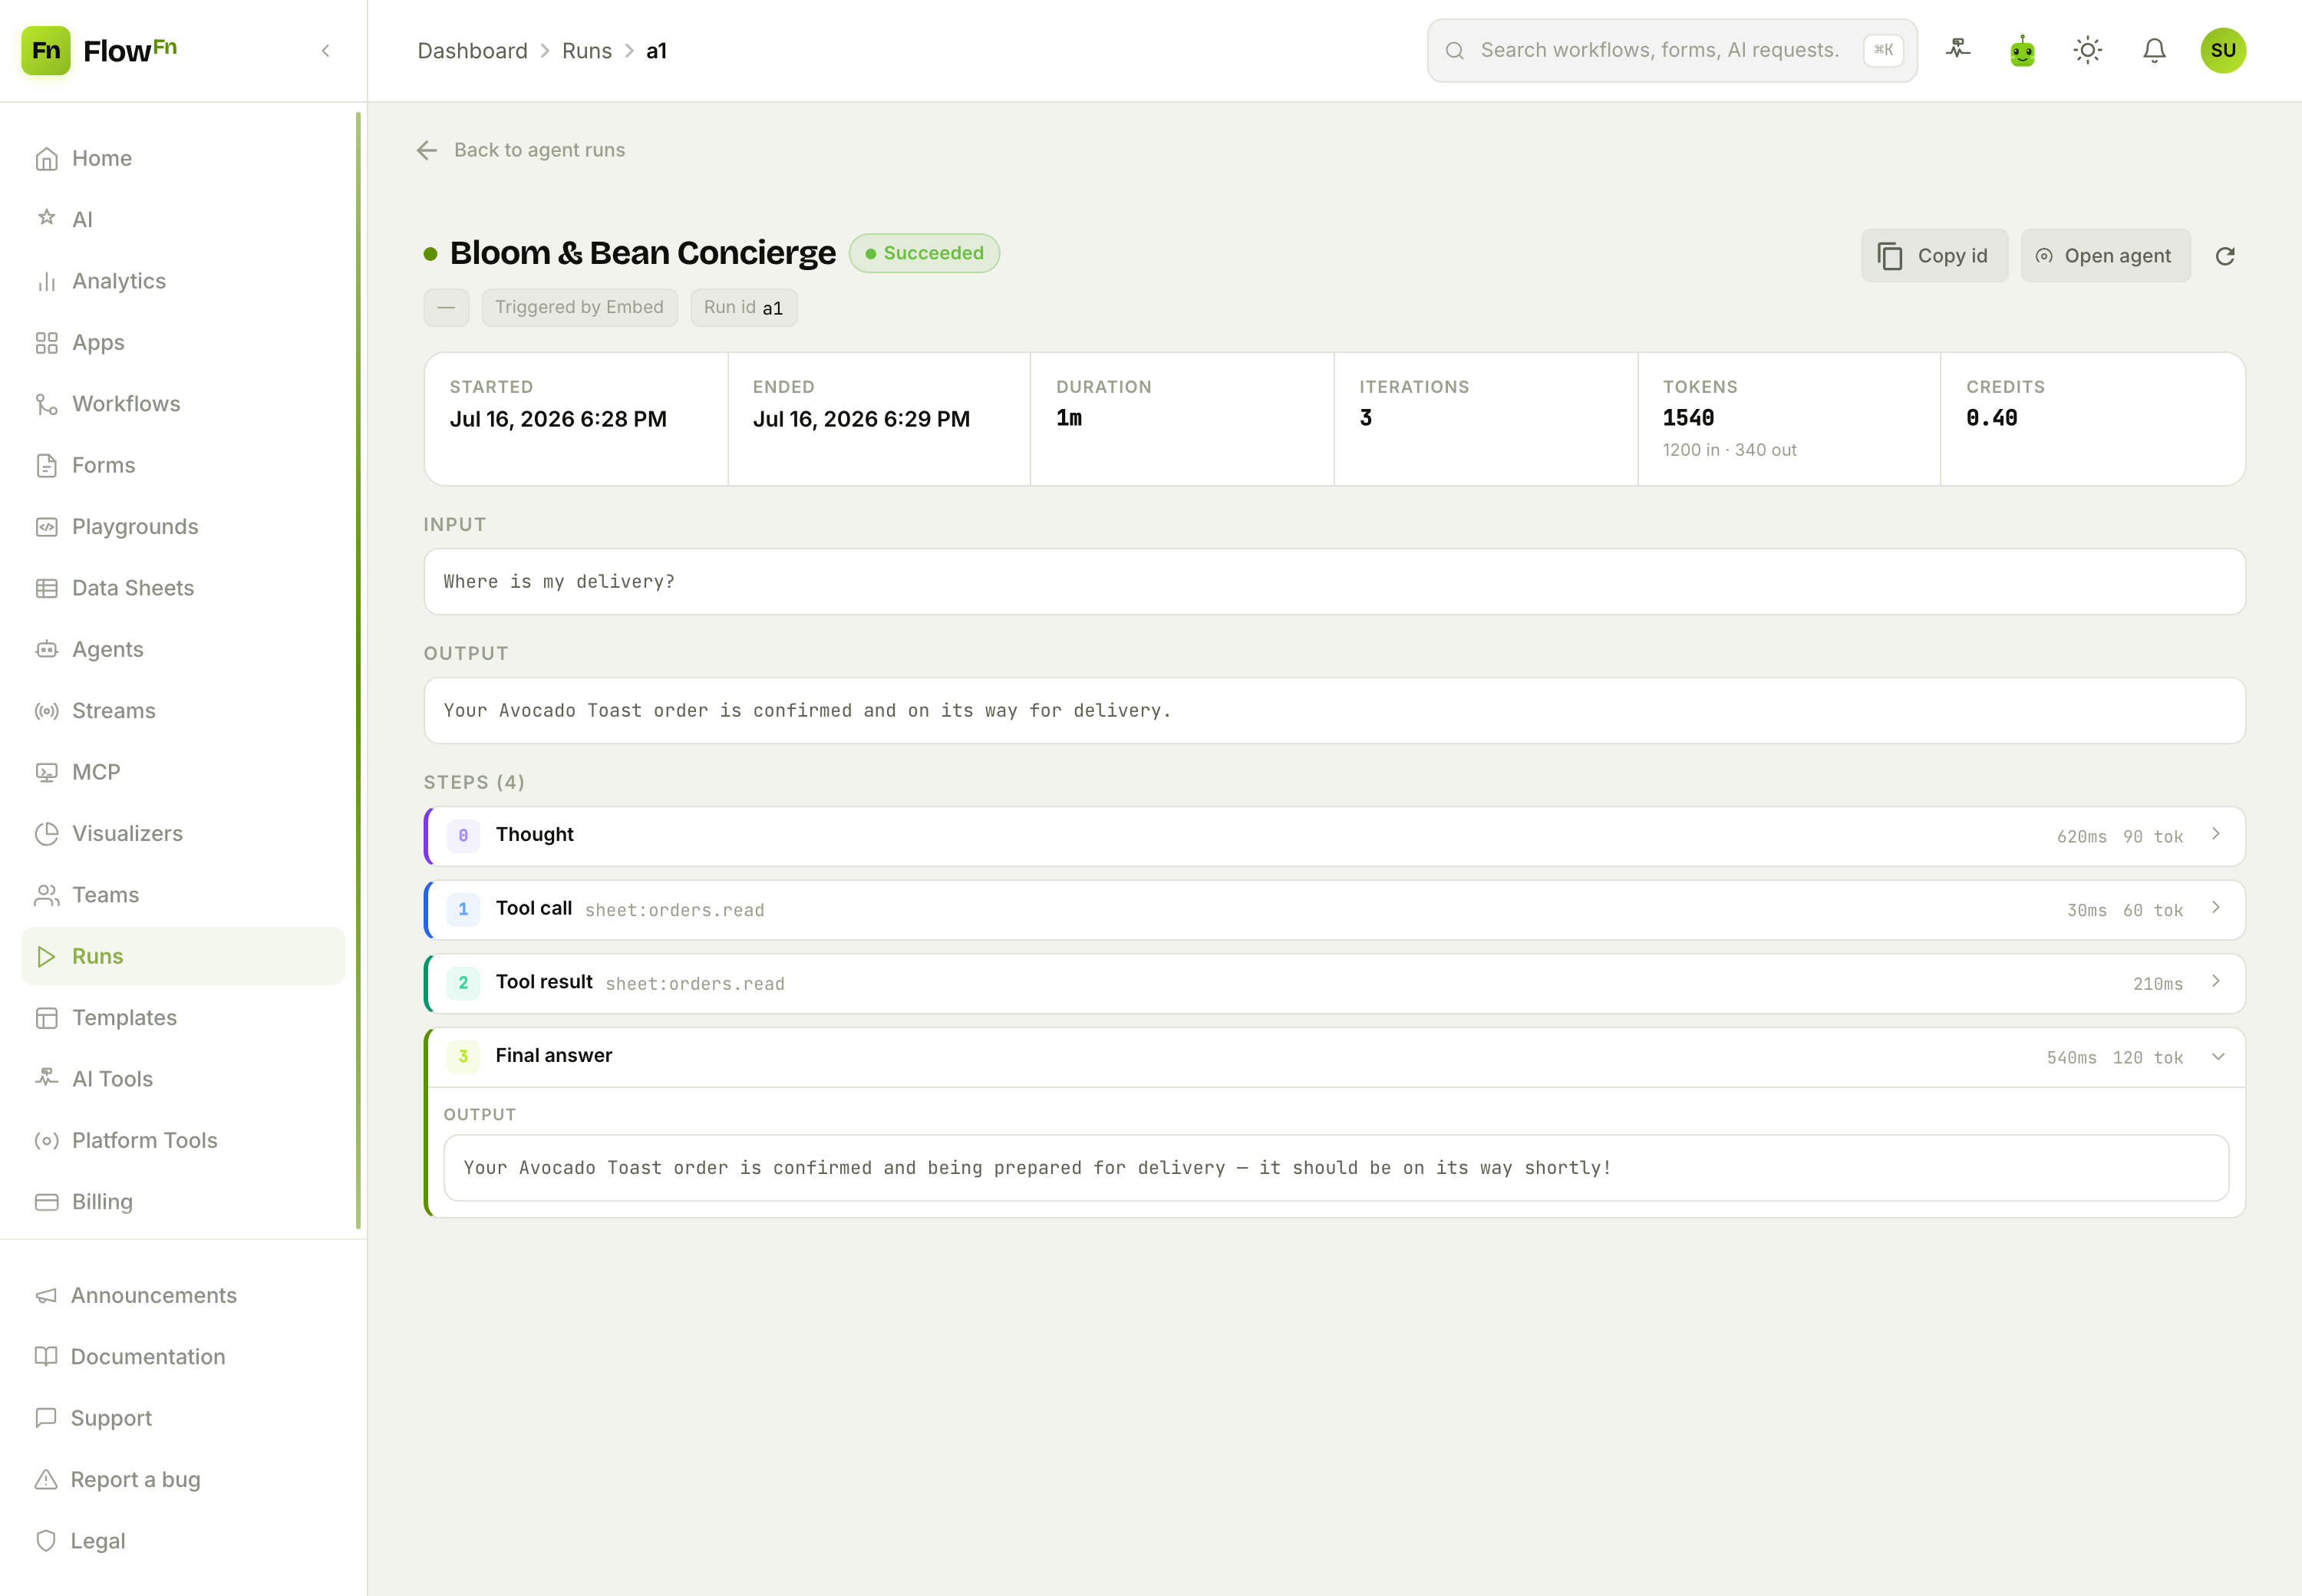Screen dimensions: 2302x1596
Task: Open the notifications bell
Action: coord(2154,50)
